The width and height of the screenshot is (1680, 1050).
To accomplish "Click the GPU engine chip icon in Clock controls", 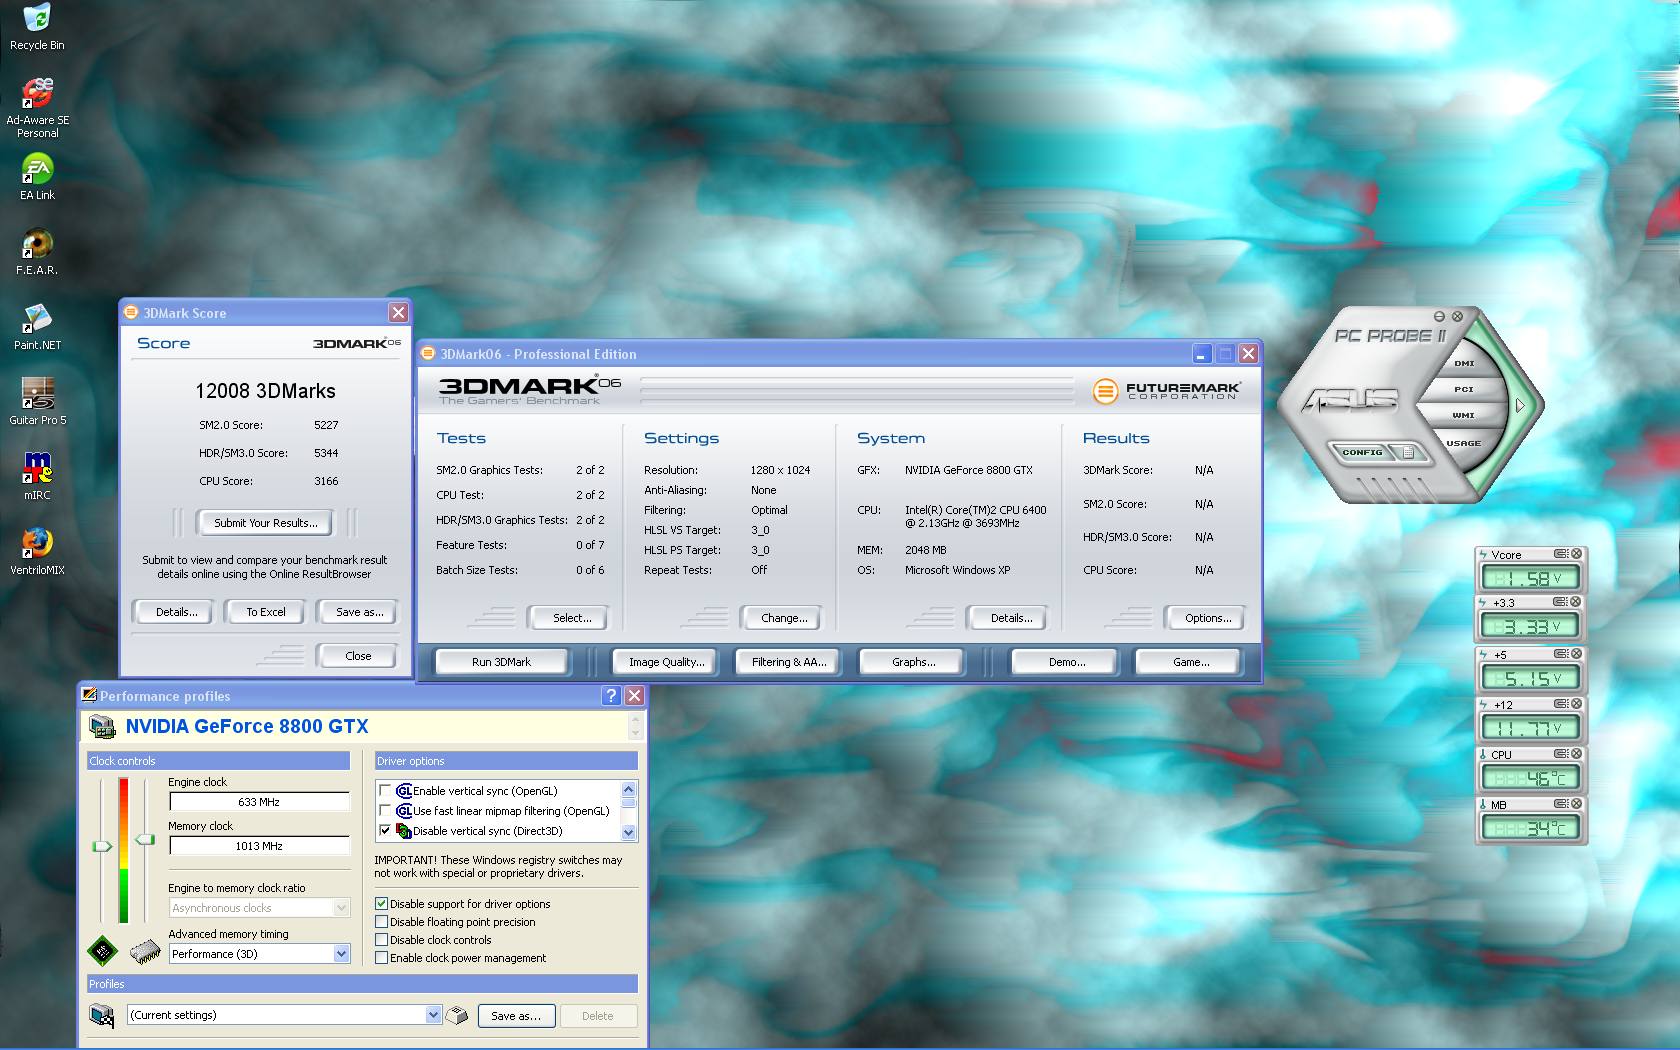I will [102, 951].
